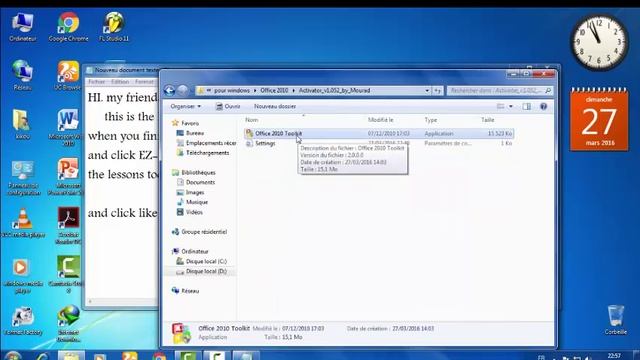640x360 pixels.
Task: Expand the address bar history dropdown
Action: [427, 90]
